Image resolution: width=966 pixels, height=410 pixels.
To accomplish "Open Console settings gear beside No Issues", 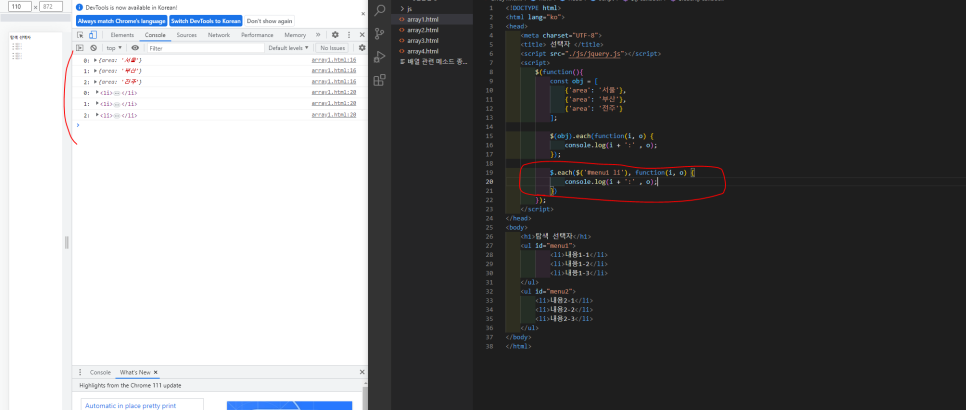I will [362, 47].
